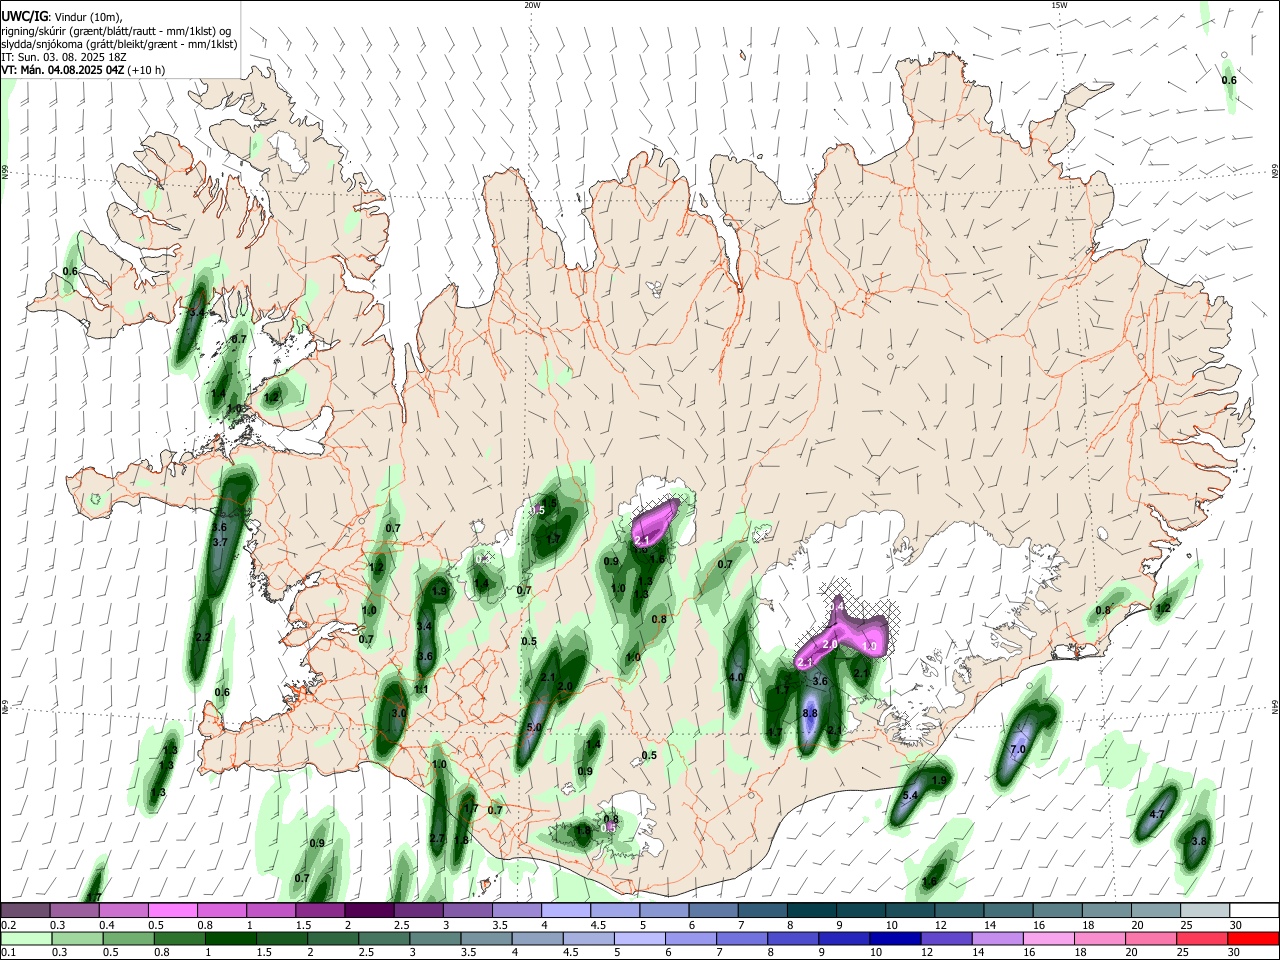This screenshot has height=960, width=1280.
Task: Click the precipitation value '3.8'
Action: pos(1200,842)
